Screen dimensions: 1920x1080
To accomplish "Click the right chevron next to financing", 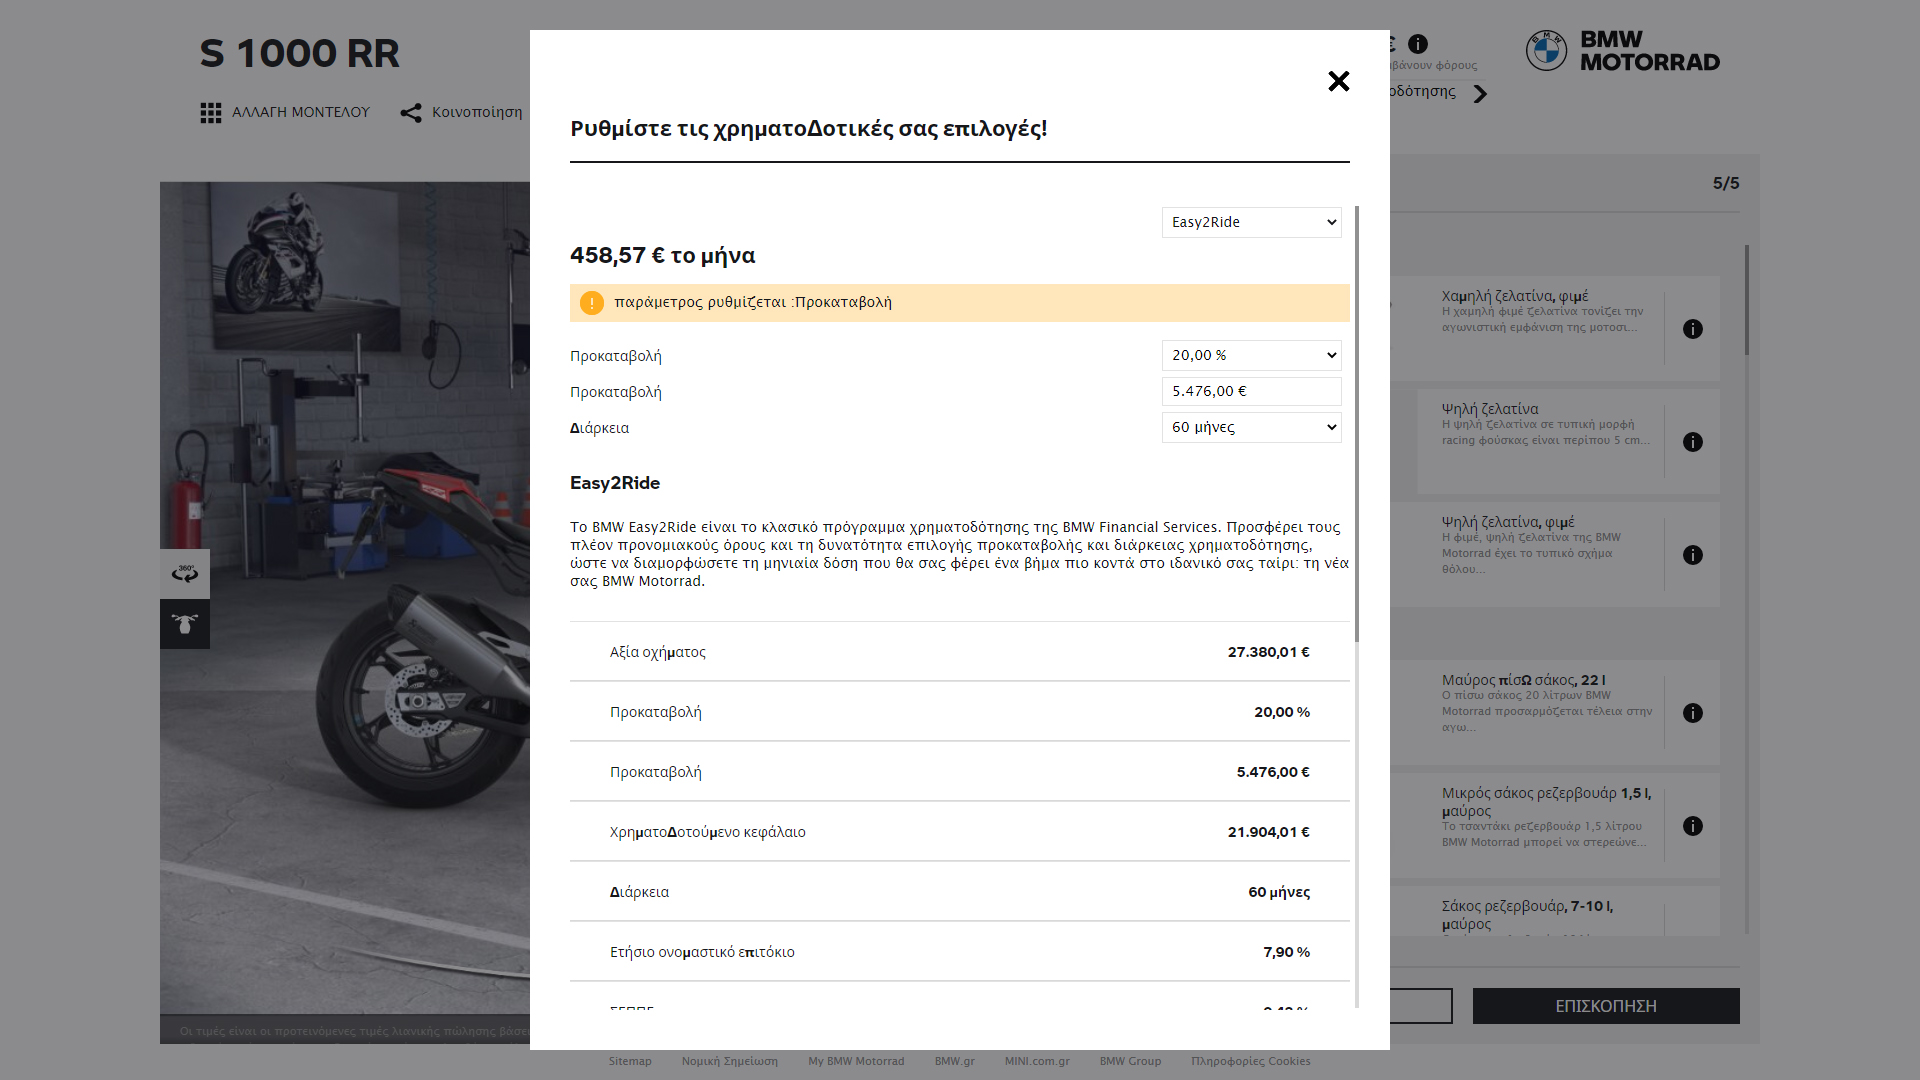I will 1481,94.
